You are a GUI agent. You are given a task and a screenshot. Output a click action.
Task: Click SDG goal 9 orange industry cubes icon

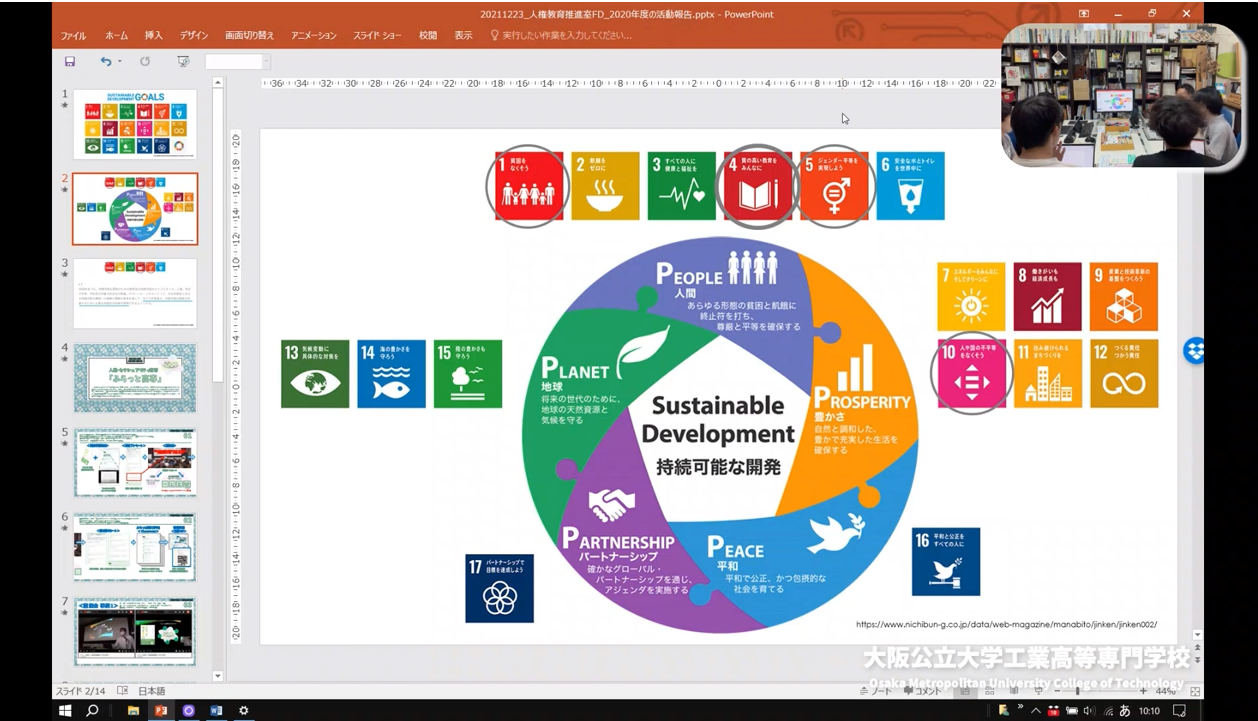[1124, 297]
